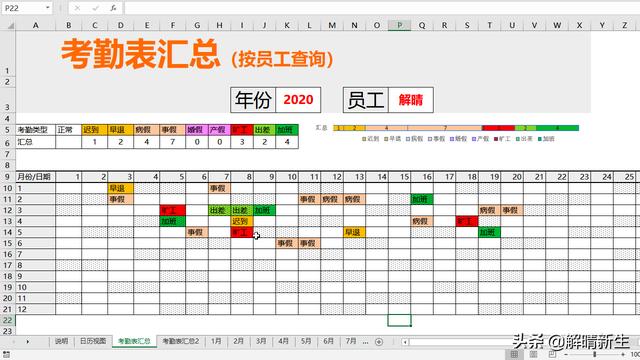Click the orange 迟到 legend cell in row 5

coord(94,130)
